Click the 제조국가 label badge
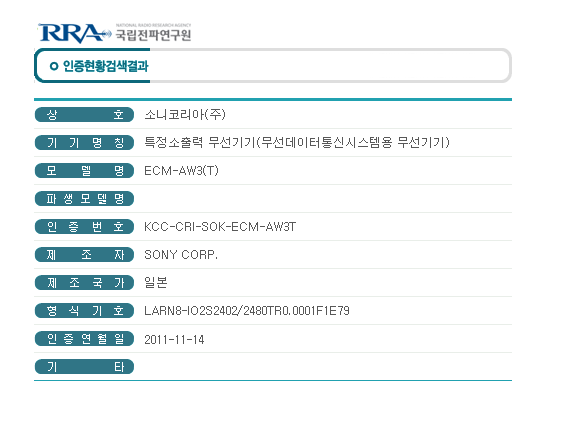Screen dimensions: 564x435 click(84, 283)
